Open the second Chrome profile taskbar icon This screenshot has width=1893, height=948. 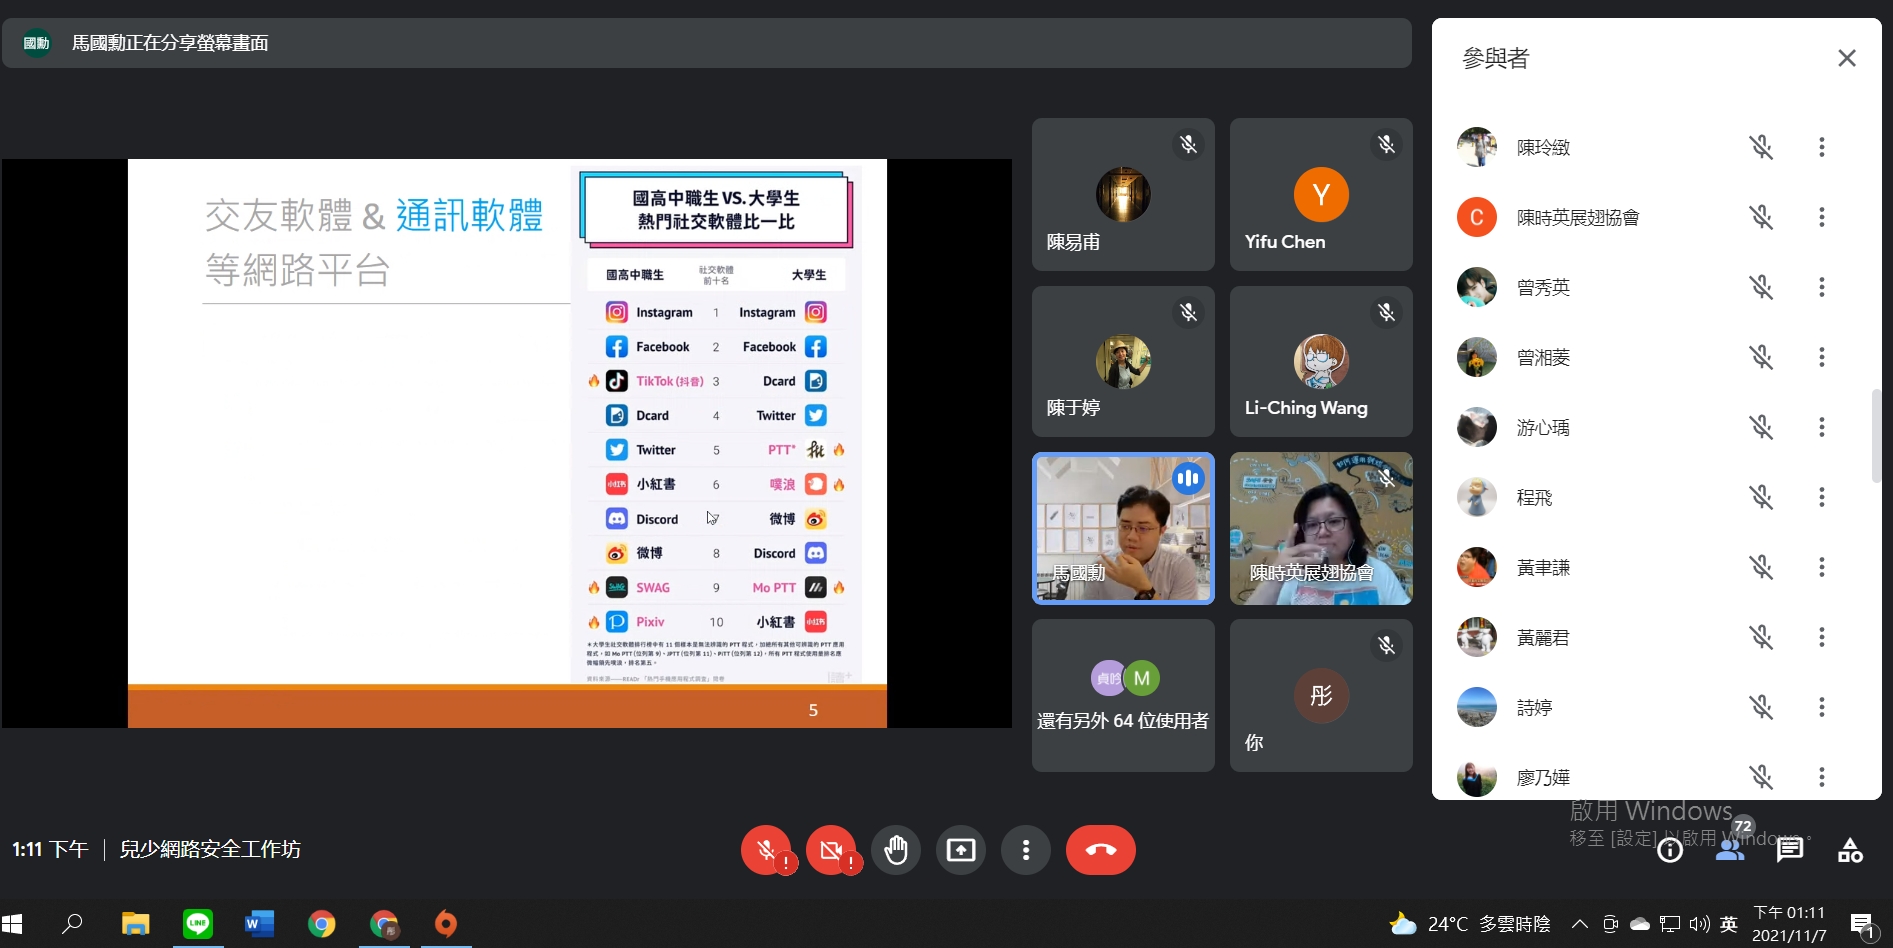pyautogui.click(x=384, y=924)
